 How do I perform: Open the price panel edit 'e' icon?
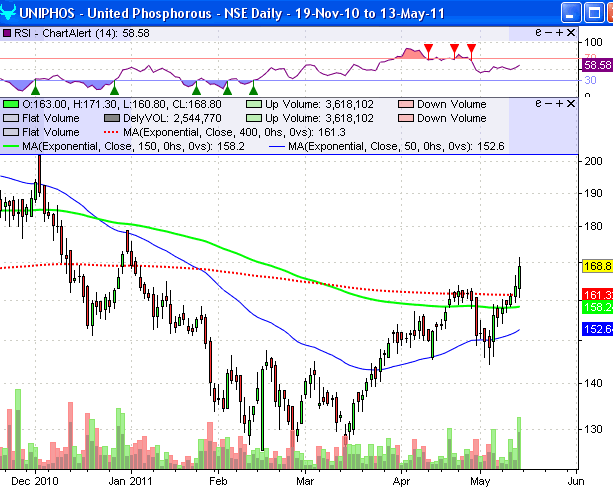538,104
